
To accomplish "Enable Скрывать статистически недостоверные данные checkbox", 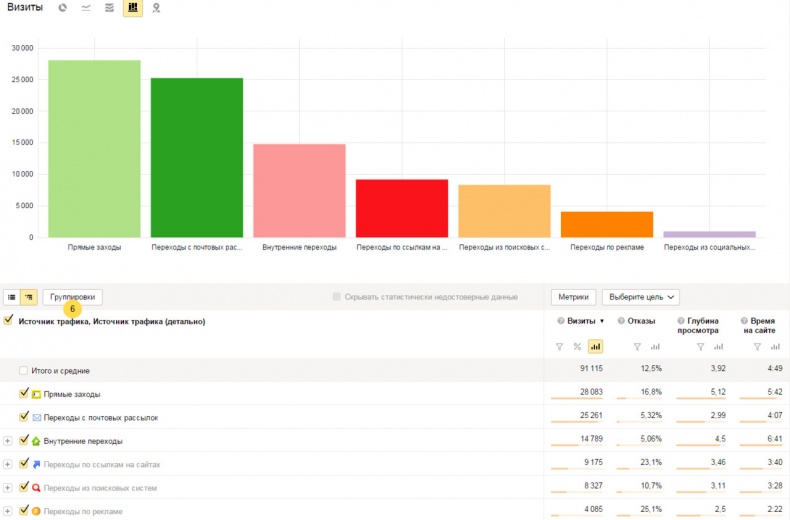I will click(337, 297).
